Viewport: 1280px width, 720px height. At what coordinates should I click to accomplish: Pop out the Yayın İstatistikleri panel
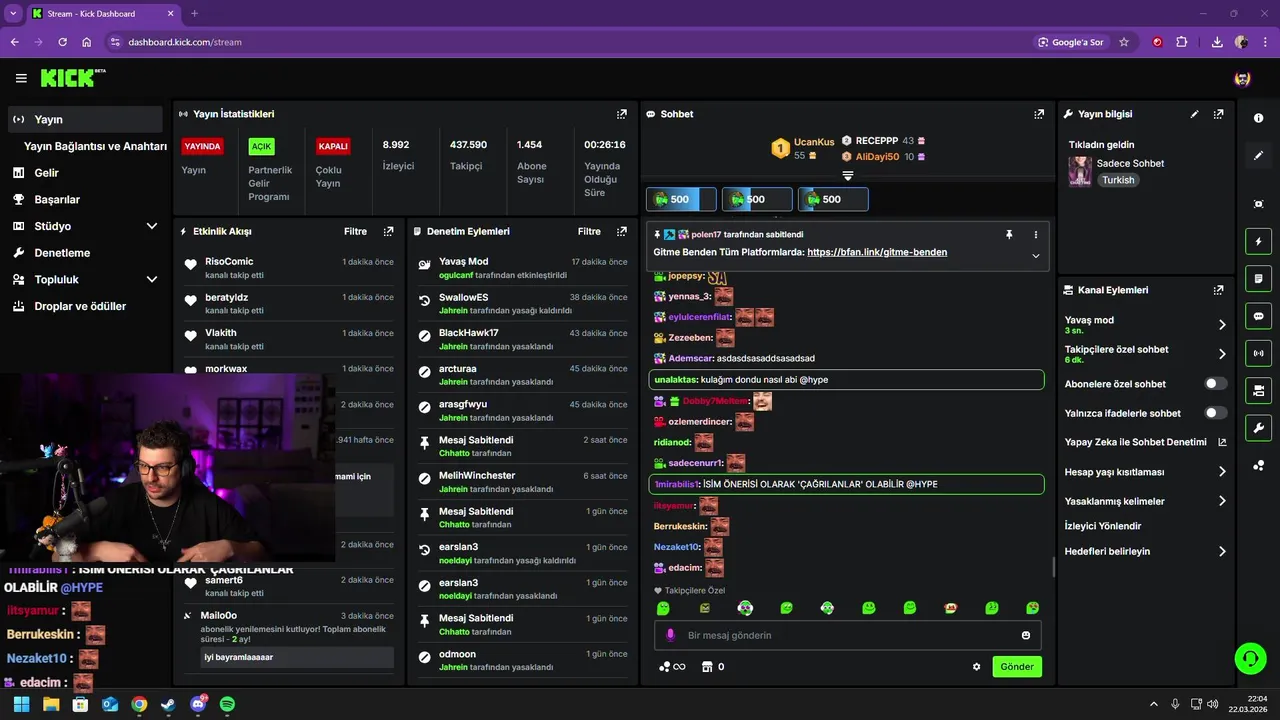click(x=622, y=114)
